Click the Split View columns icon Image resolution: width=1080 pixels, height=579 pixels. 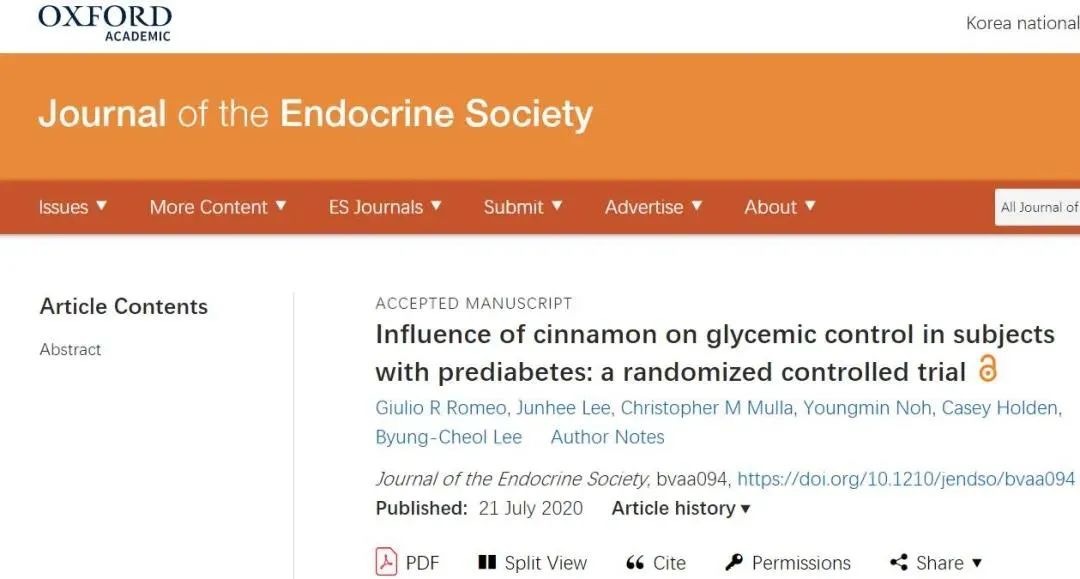coord(487,562)
